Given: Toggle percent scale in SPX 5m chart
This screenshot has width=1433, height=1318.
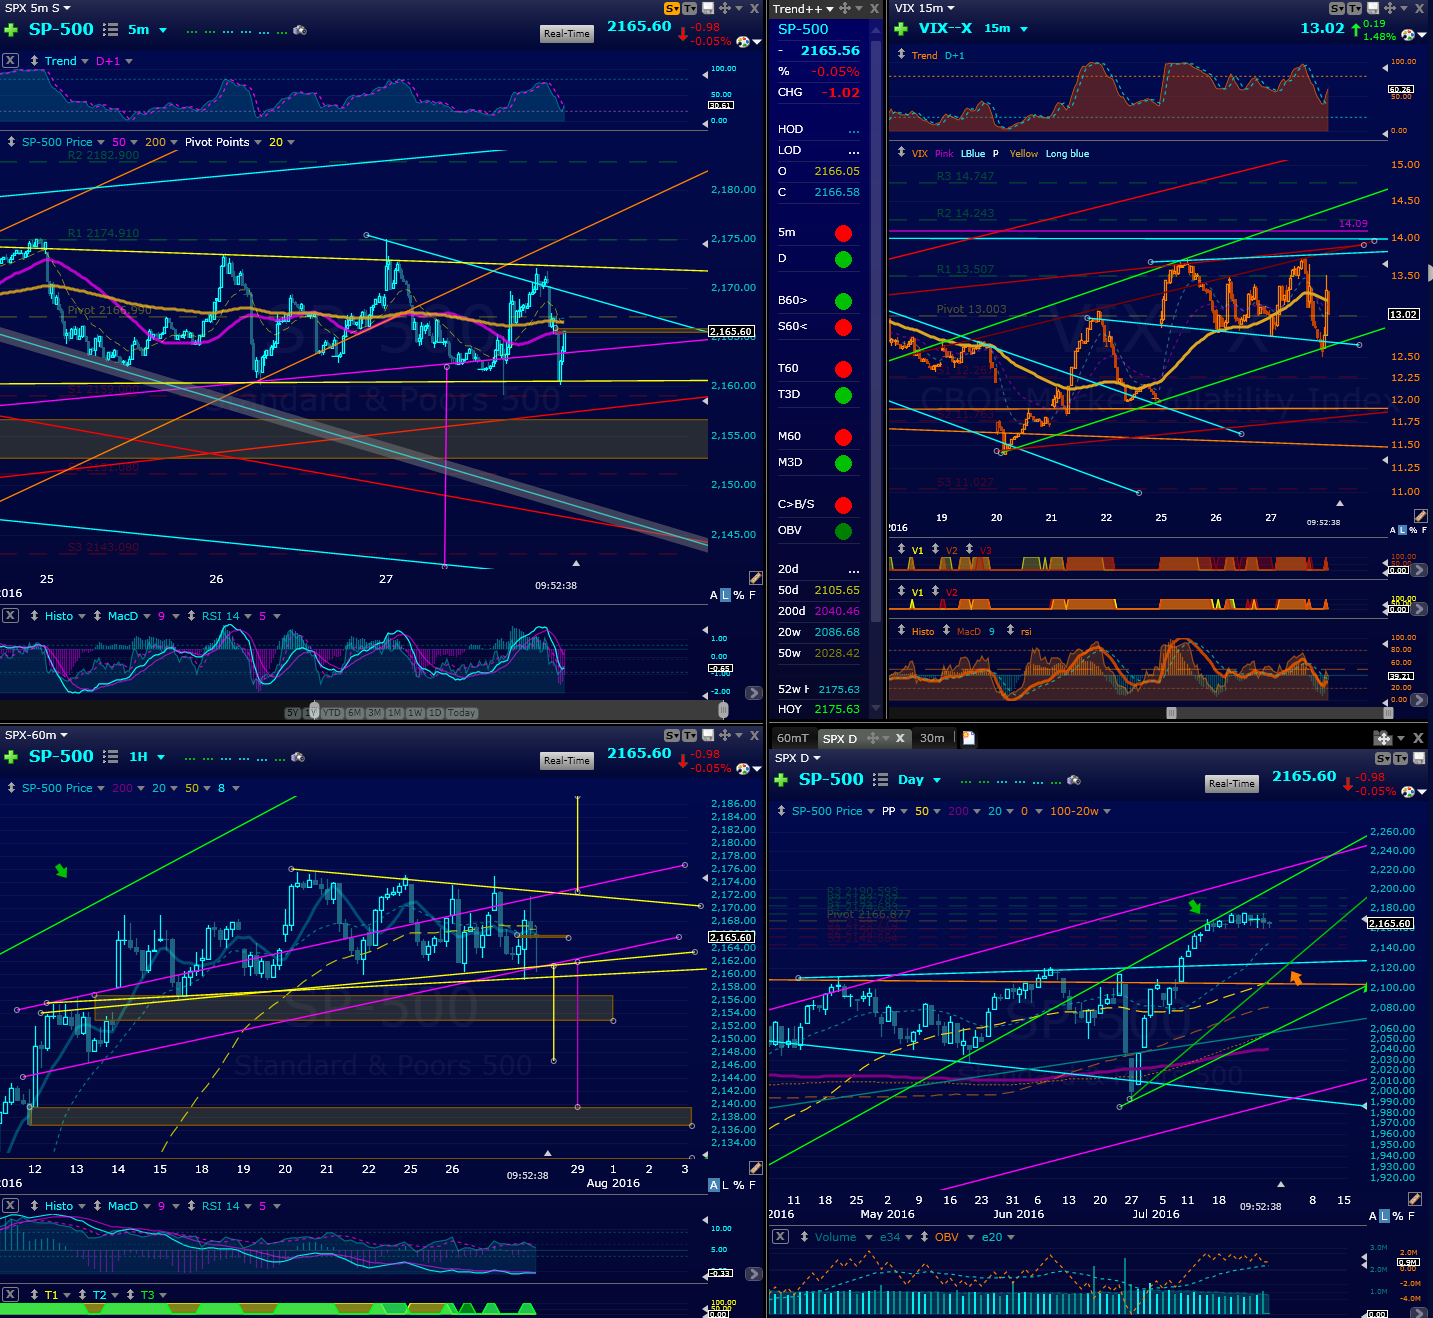Looking at the screenshot, I should coord(739,595).
